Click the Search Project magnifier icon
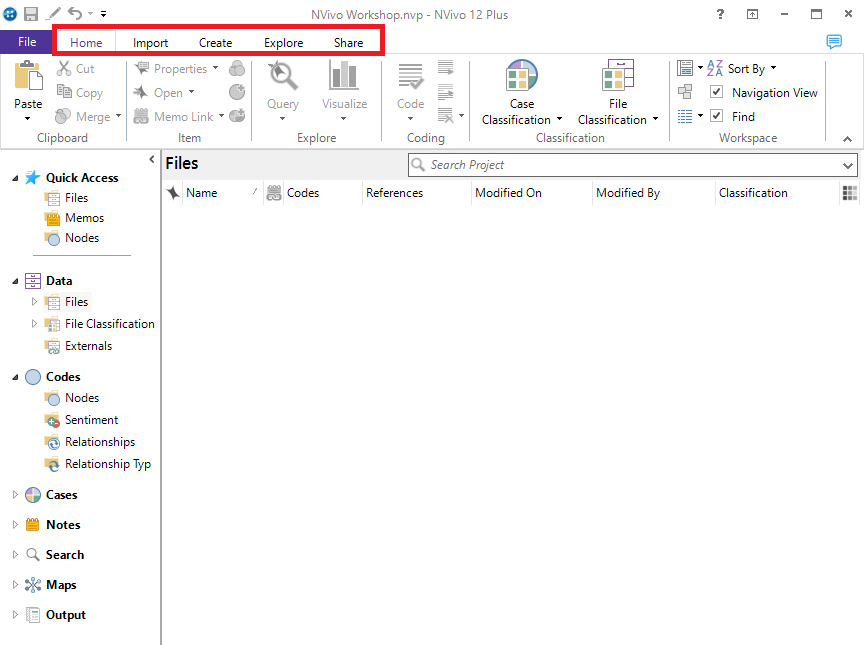The height and width of the screenshot is (645, 864). pyautogui.click(x=418, y=165)
